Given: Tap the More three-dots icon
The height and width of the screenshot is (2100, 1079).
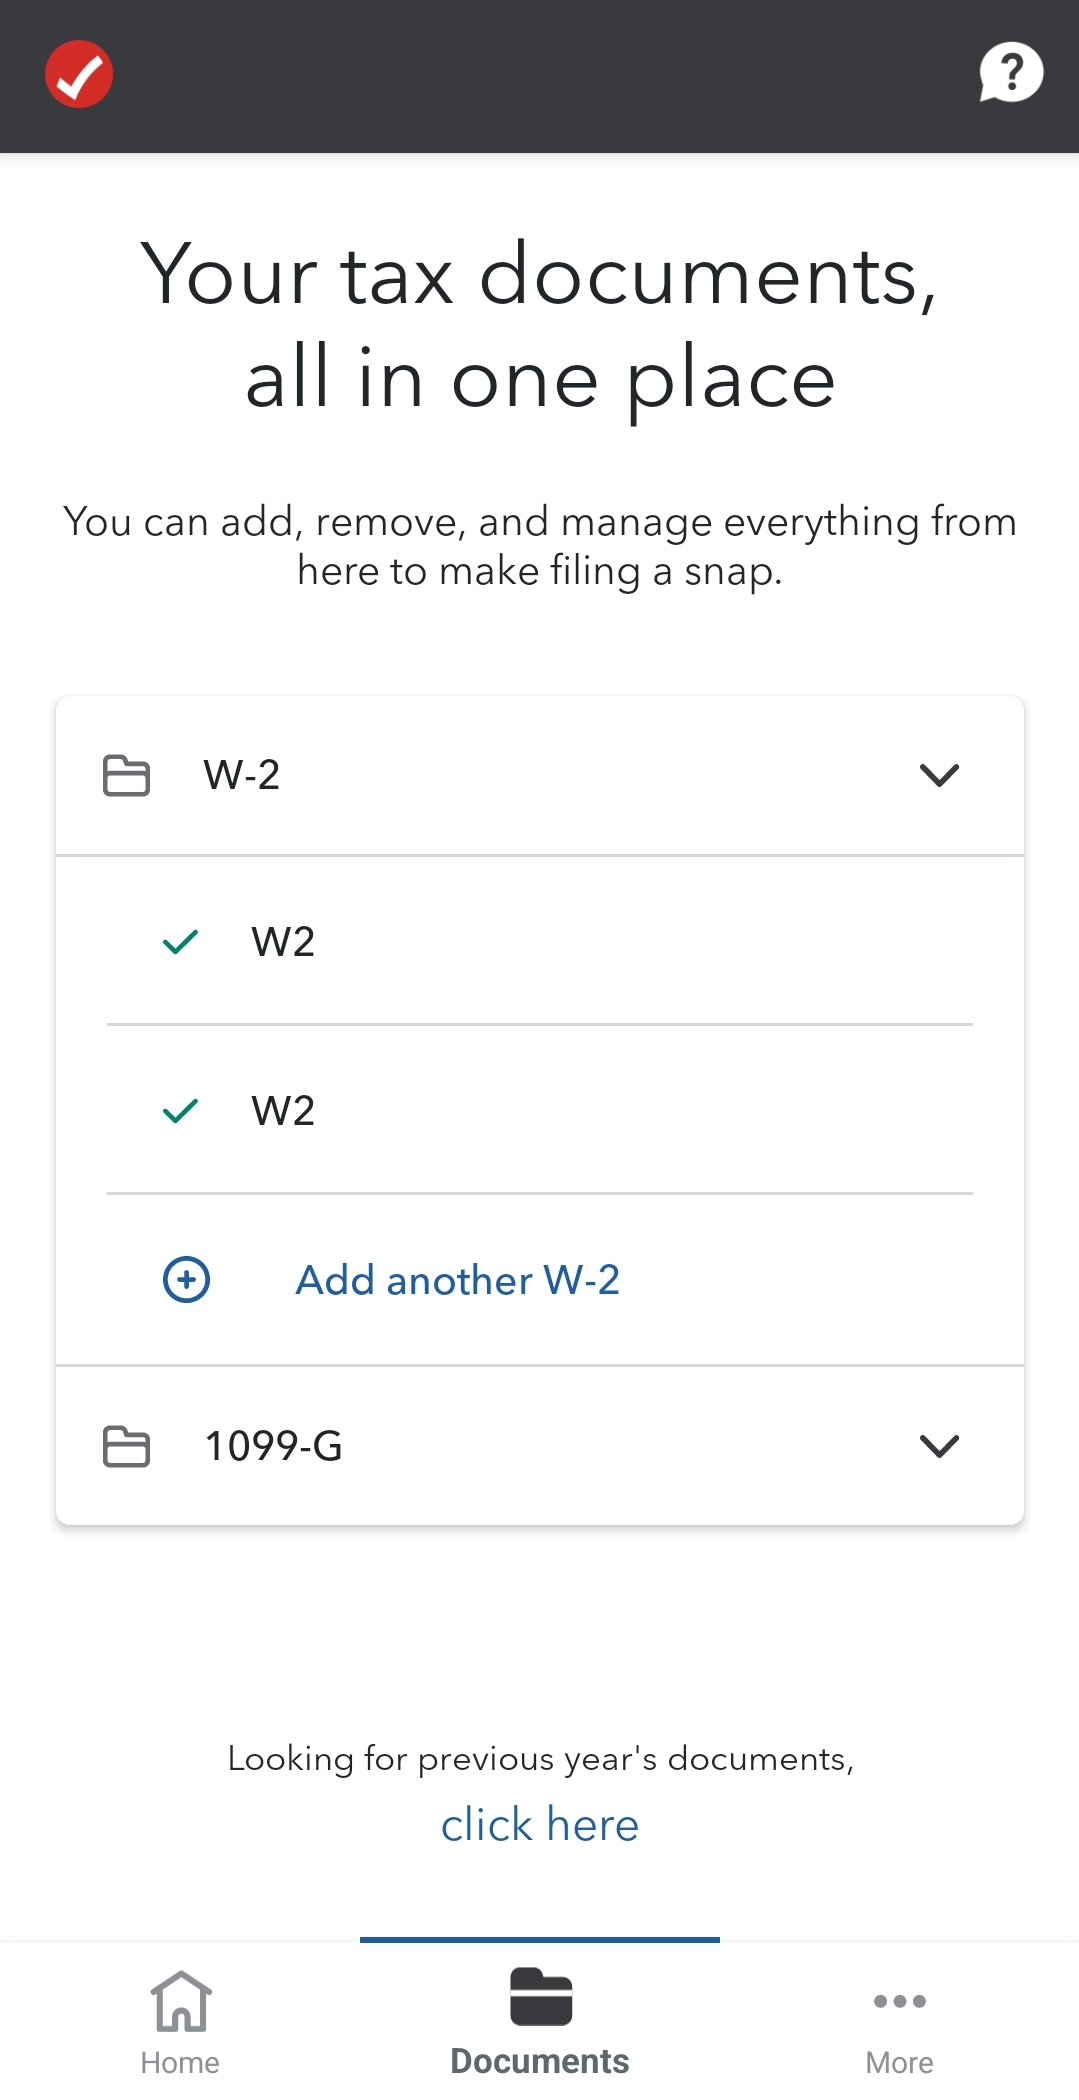Looking at the screenshot, I should [899, 2001].
